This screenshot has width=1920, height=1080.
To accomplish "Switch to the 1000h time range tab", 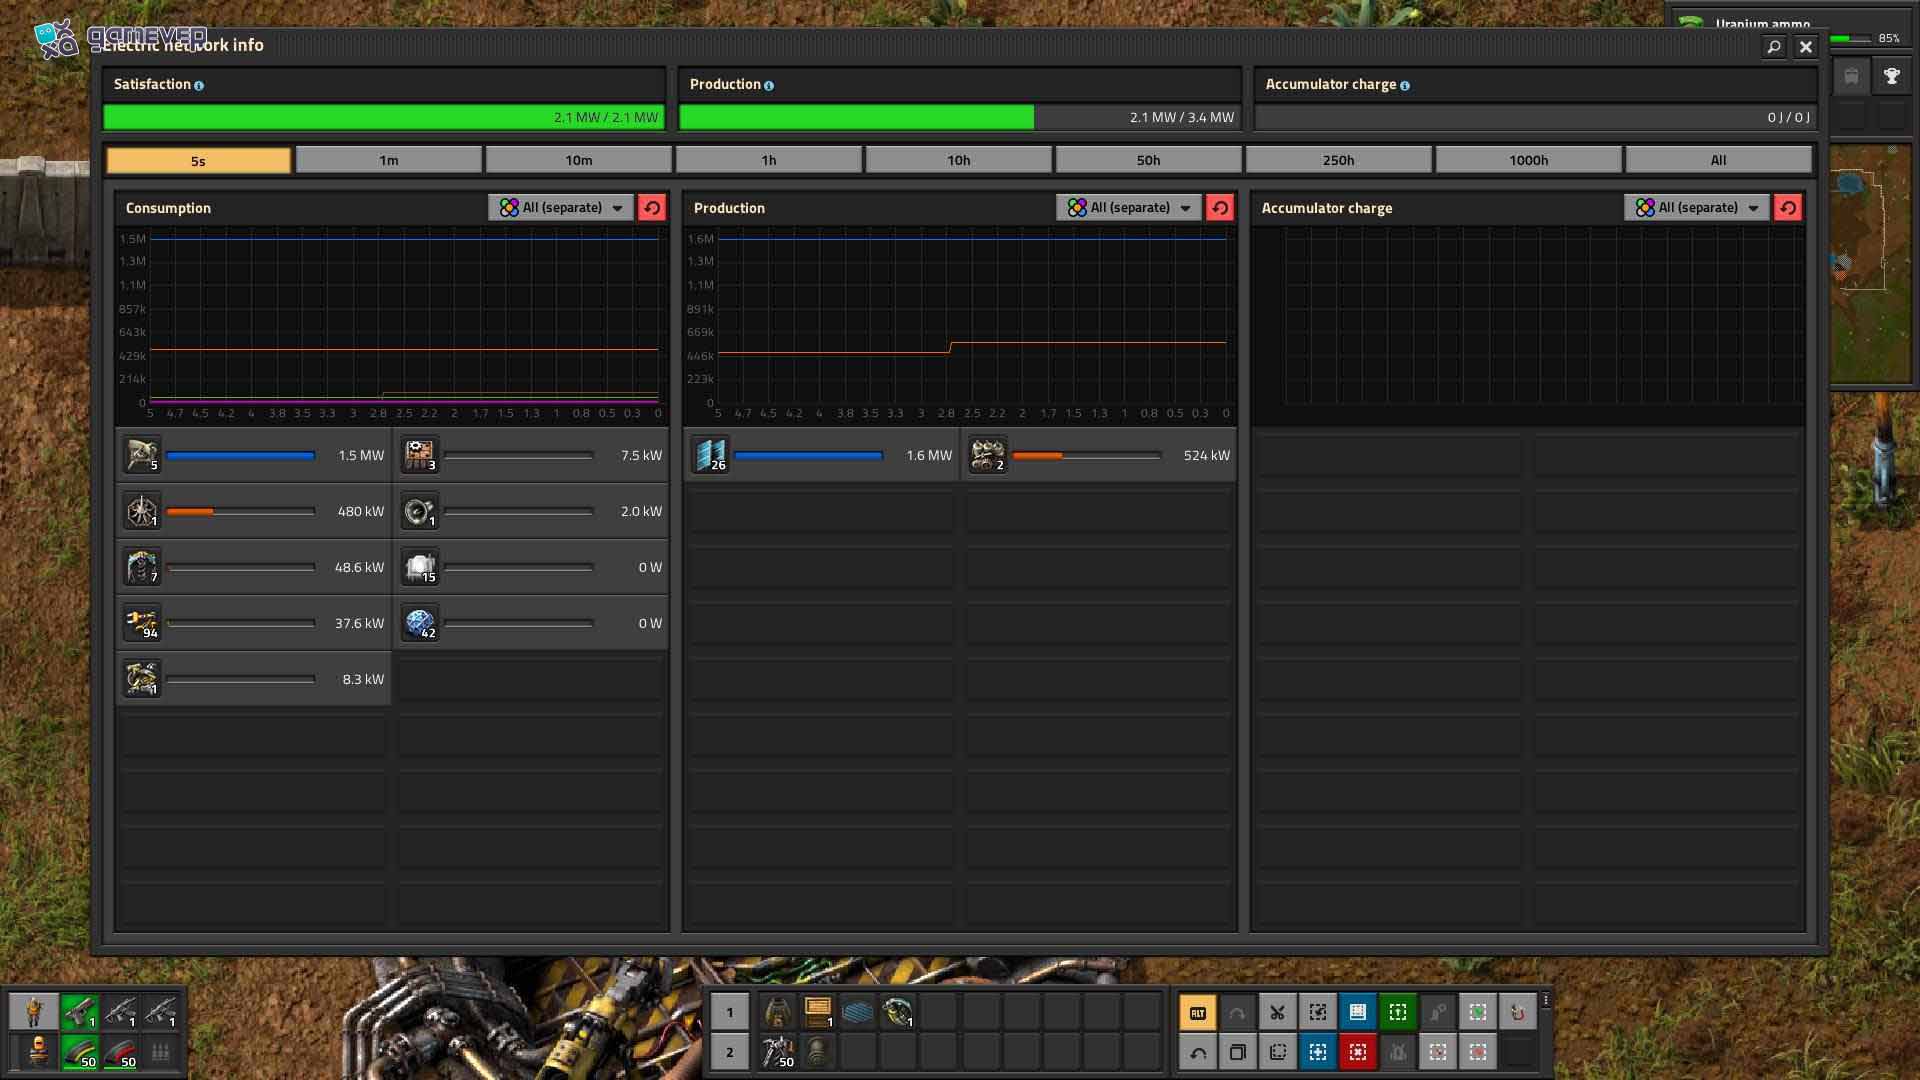I will pyautogui.click(x=1529, y=160).
